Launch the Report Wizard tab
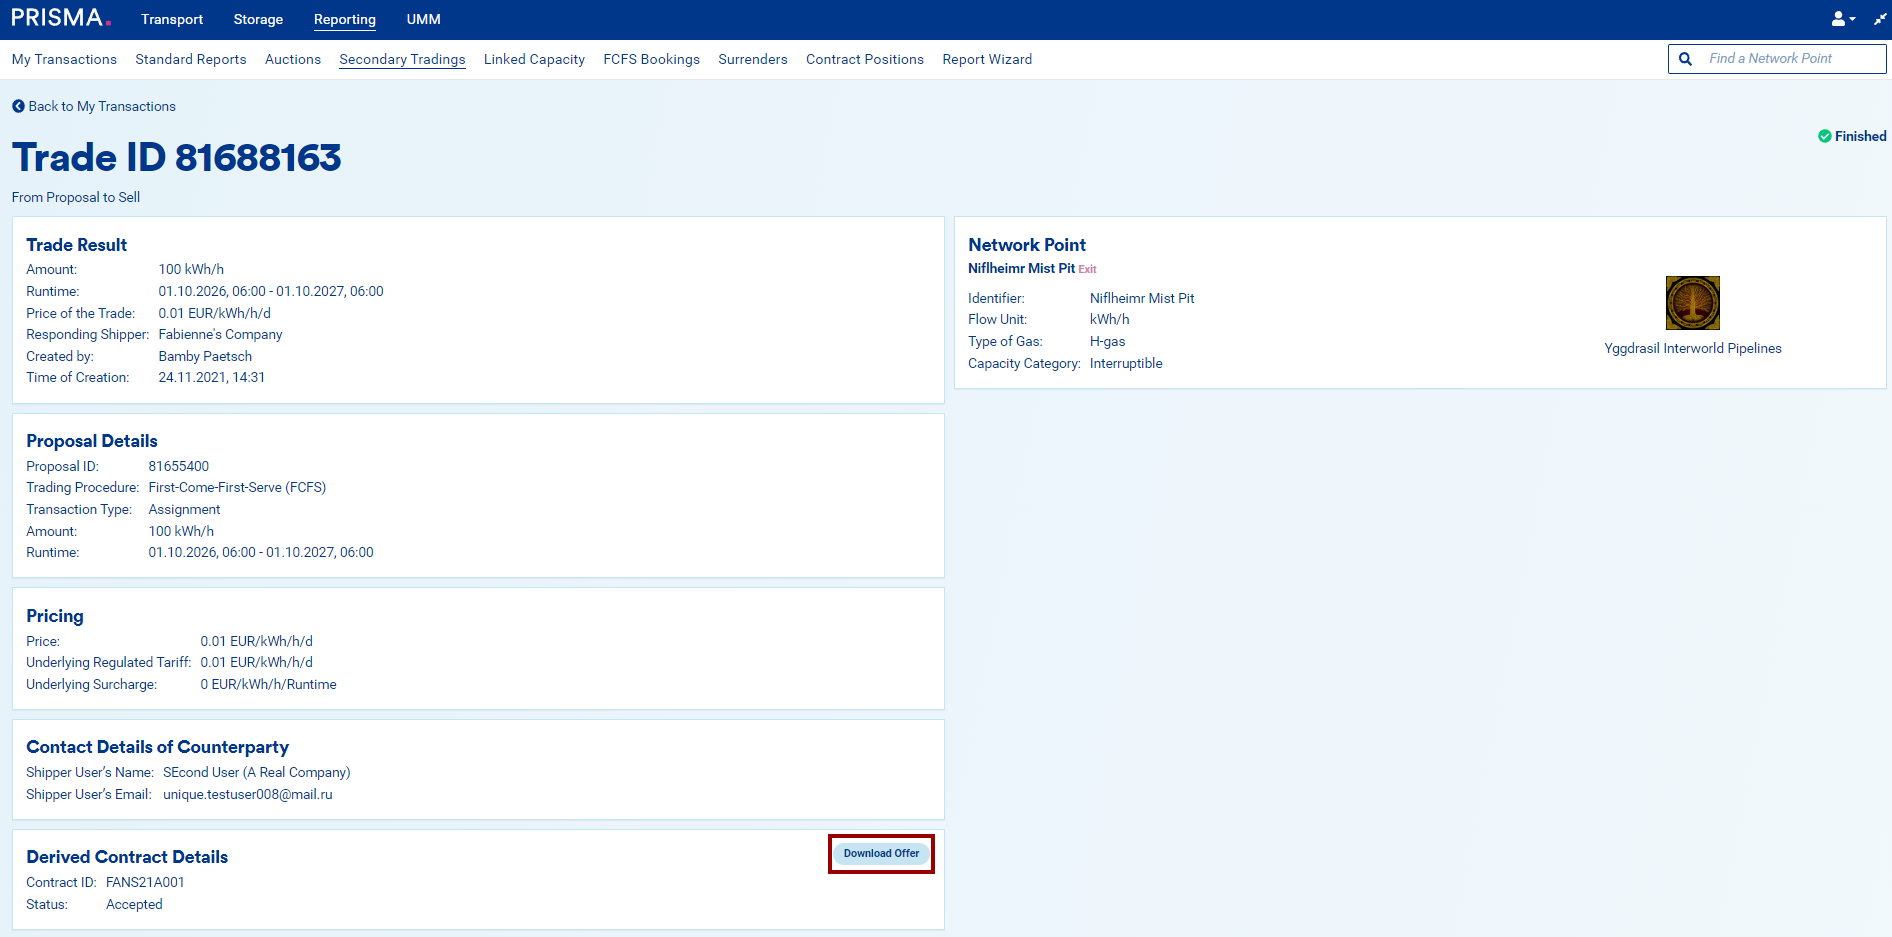 pyautogui.click(x=987, y=59)
